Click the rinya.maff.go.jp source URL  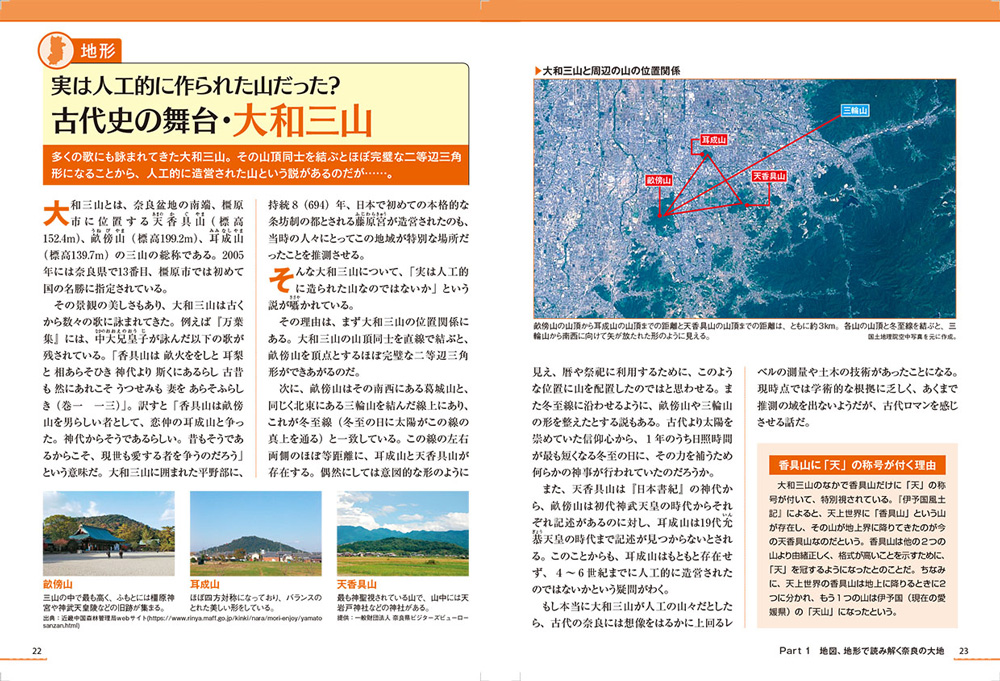182,622
